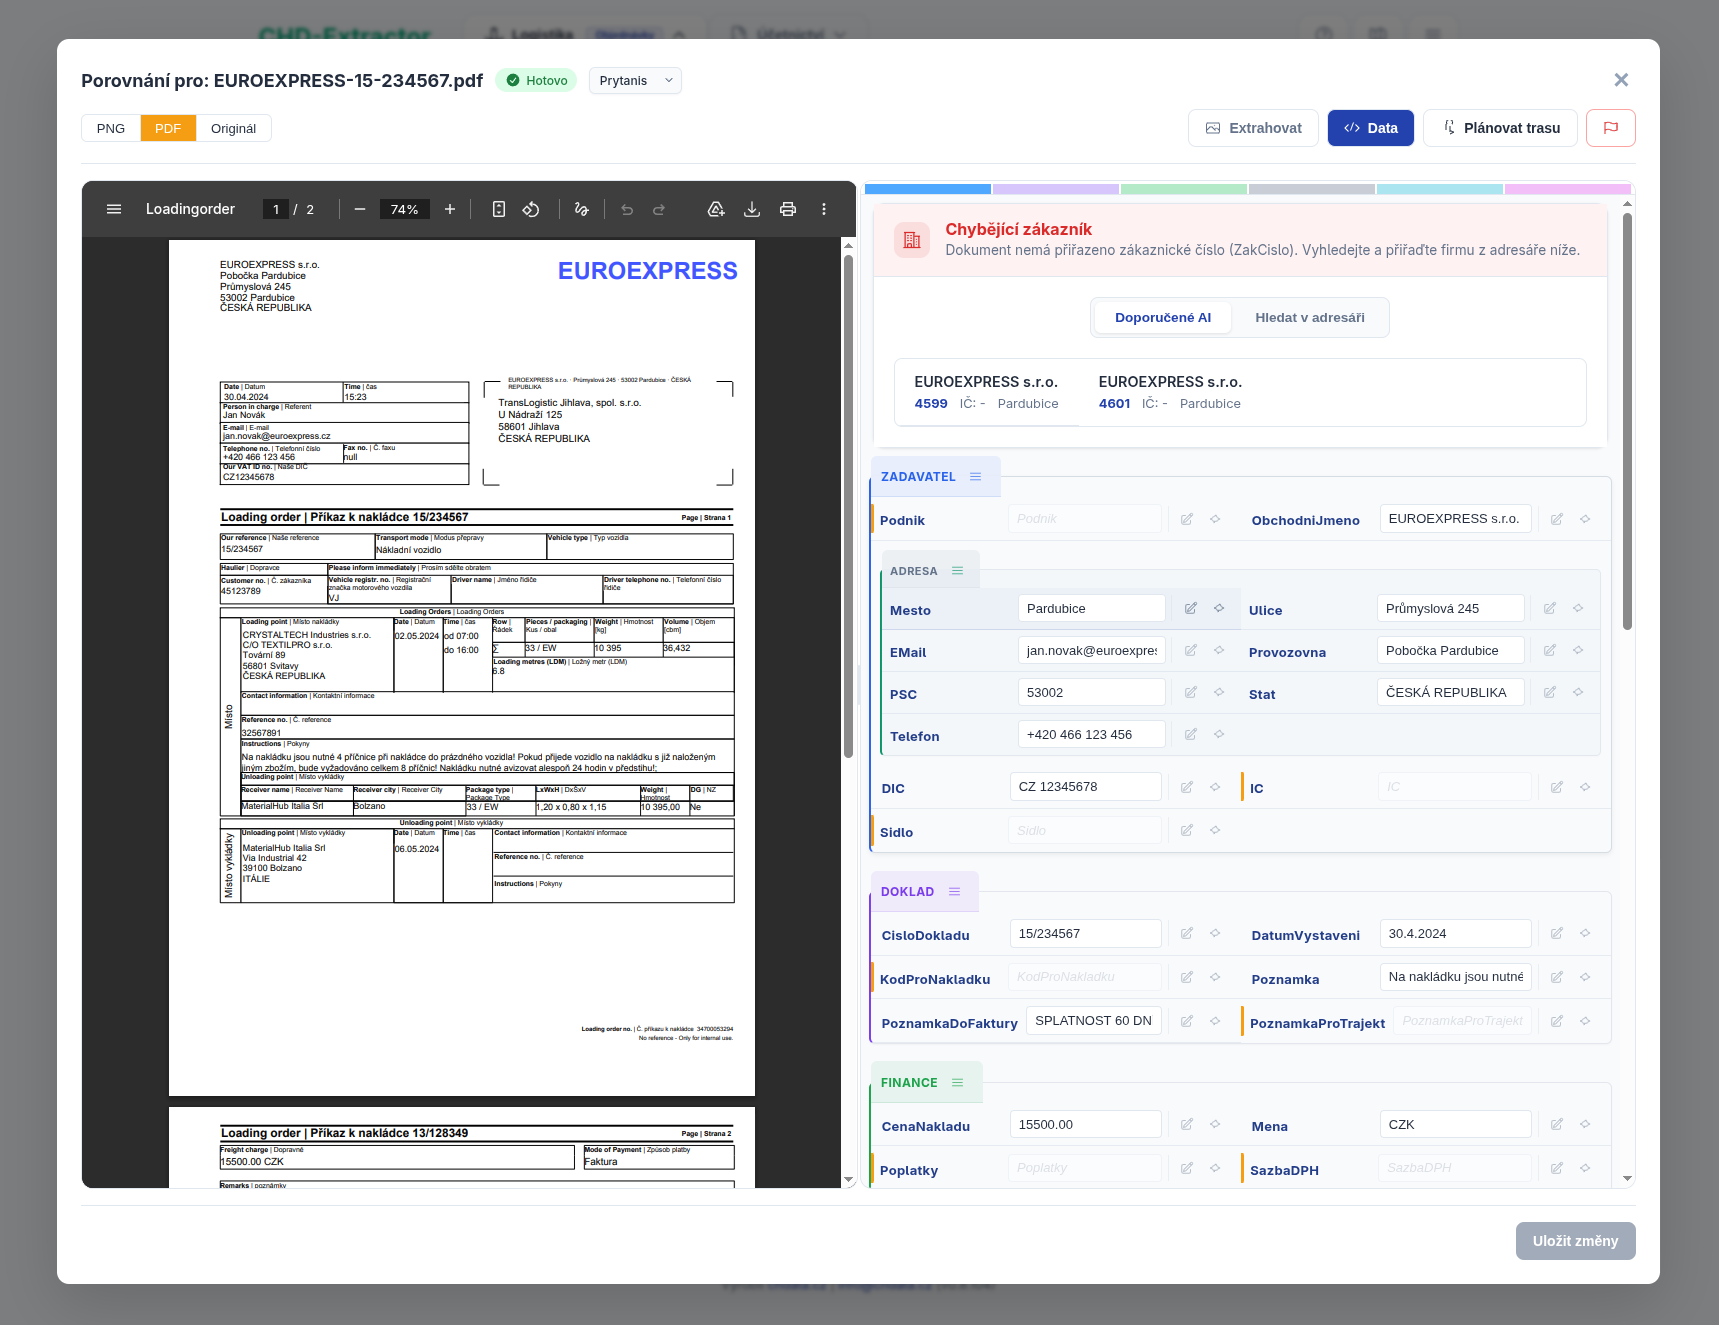Save PDF to Drive with cloud icon
Viewport: 1719px width, 1325px height.
coord(716,209)
